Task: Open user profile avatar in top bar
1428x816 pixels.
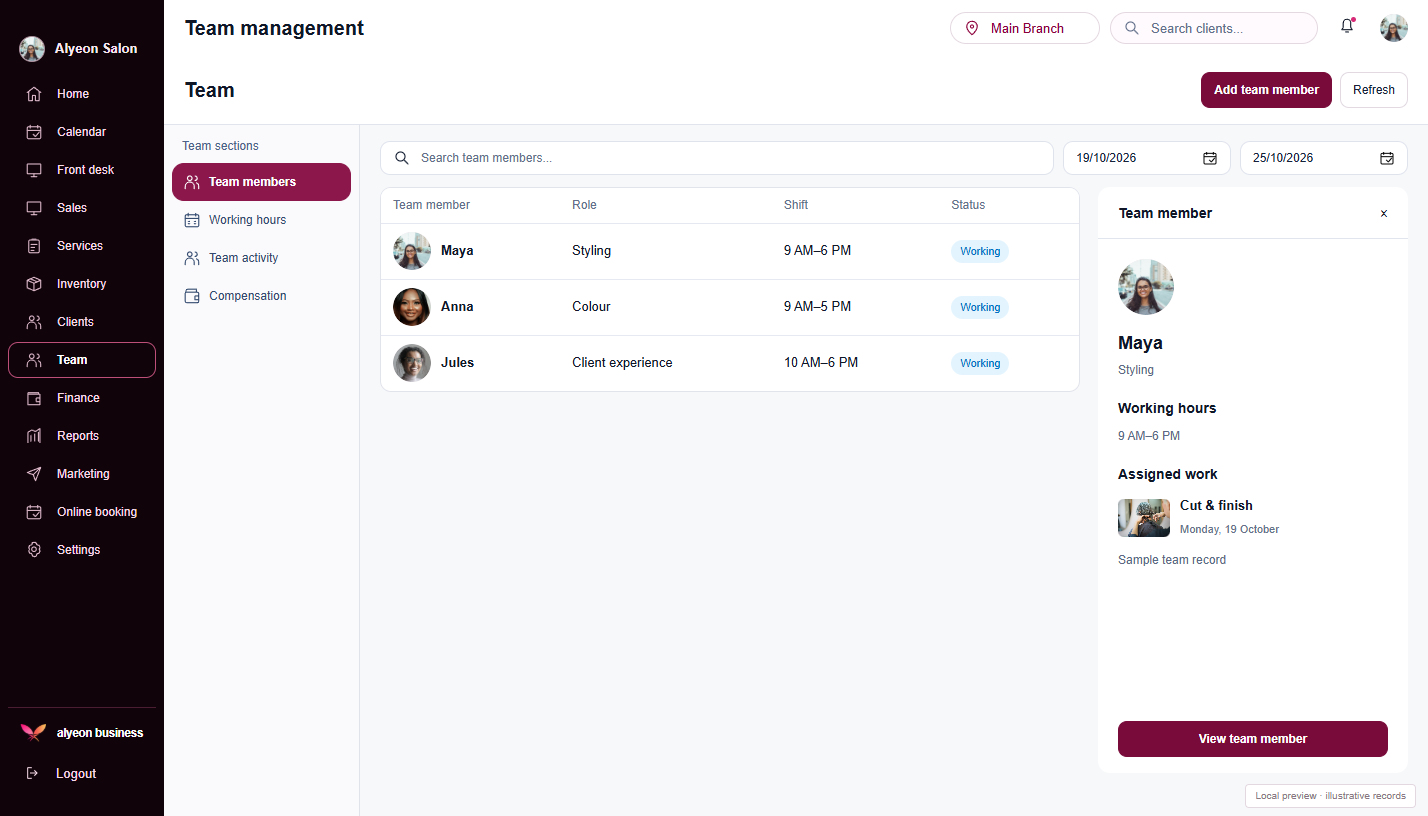Action: coord(1394,28)
